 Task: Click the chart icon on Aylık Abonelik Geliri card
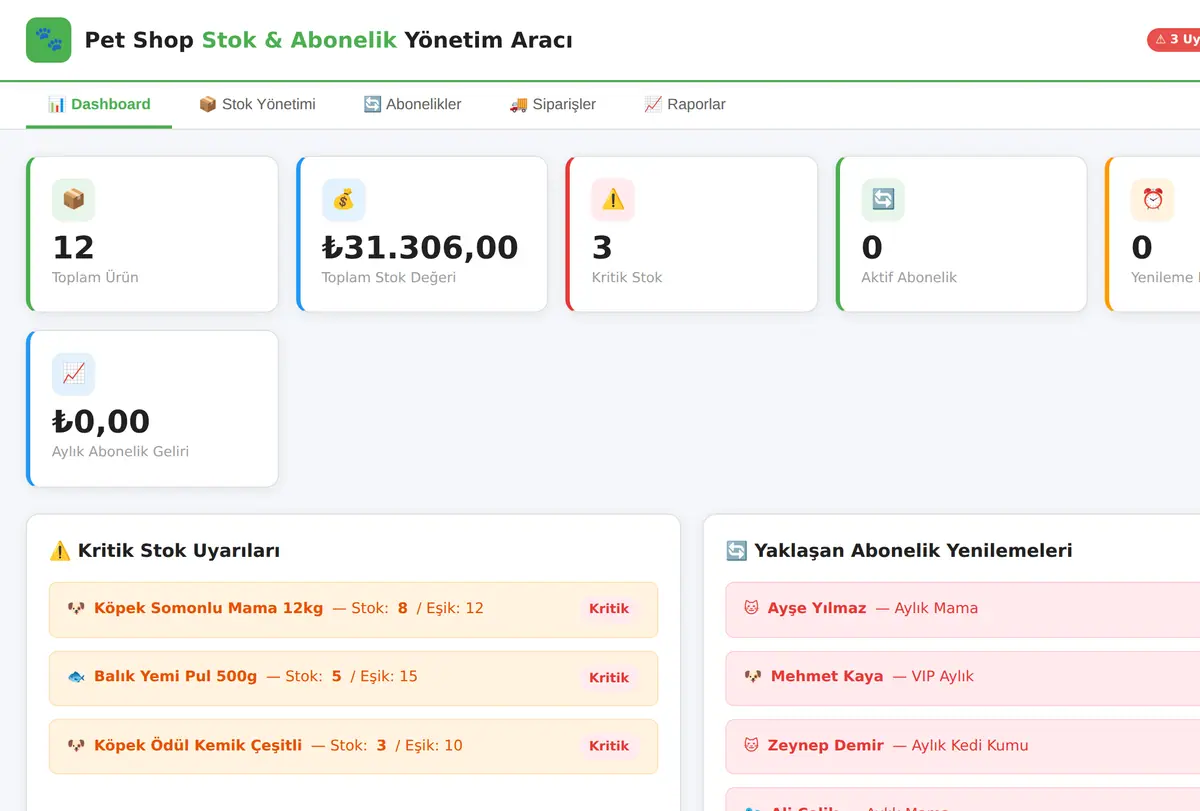tap(73, 374)
